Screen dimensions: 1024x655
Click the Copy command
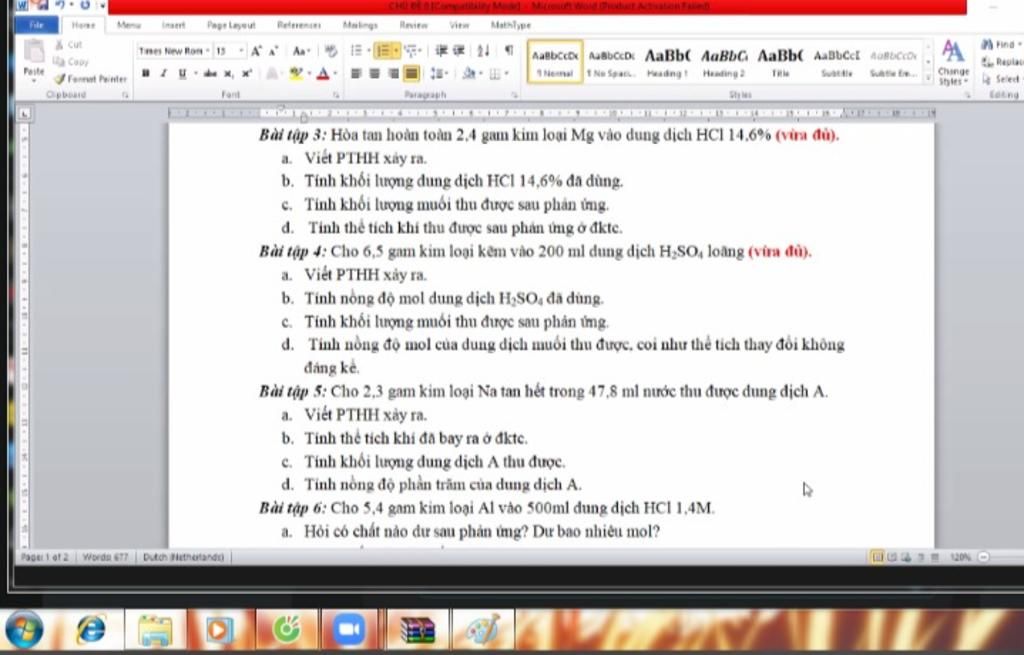[71, 61]
